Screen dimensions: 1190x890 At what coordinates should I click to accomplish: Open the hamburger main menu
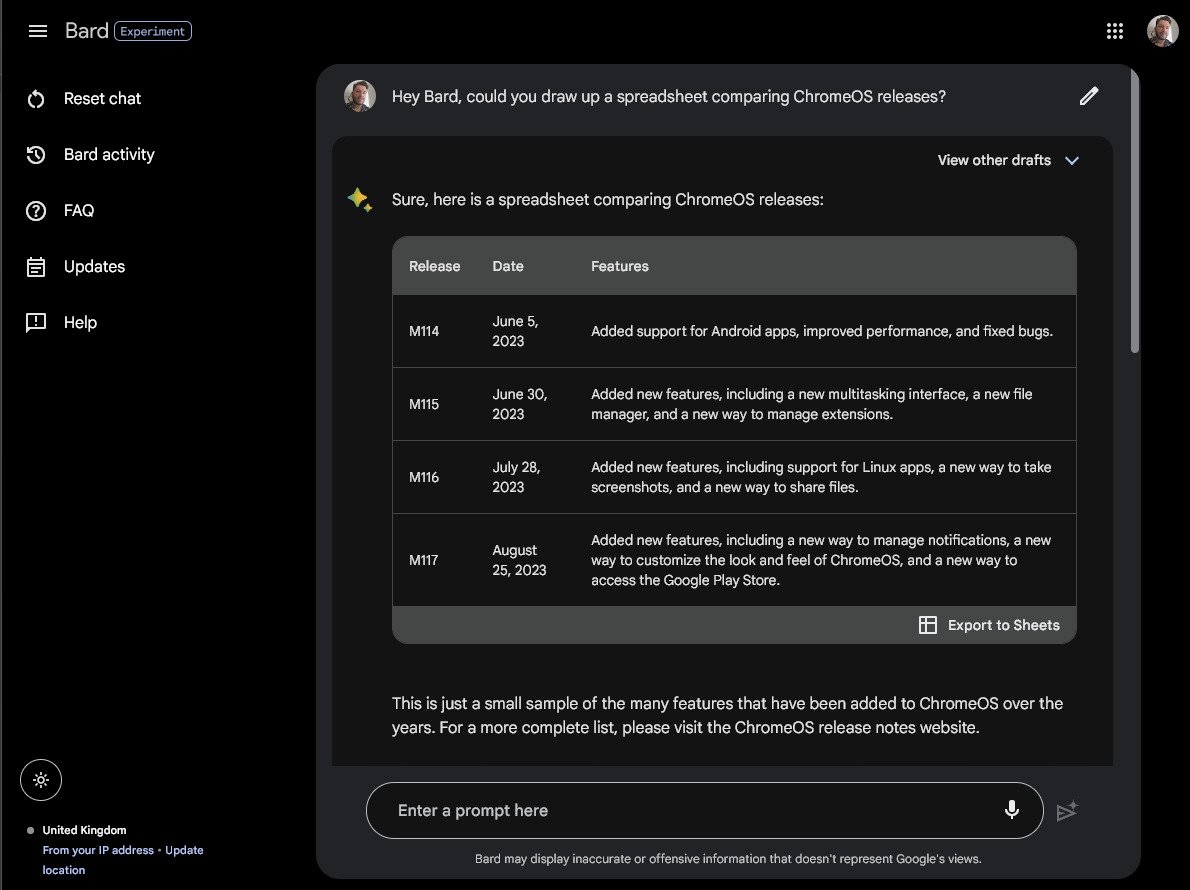point(38,31)
